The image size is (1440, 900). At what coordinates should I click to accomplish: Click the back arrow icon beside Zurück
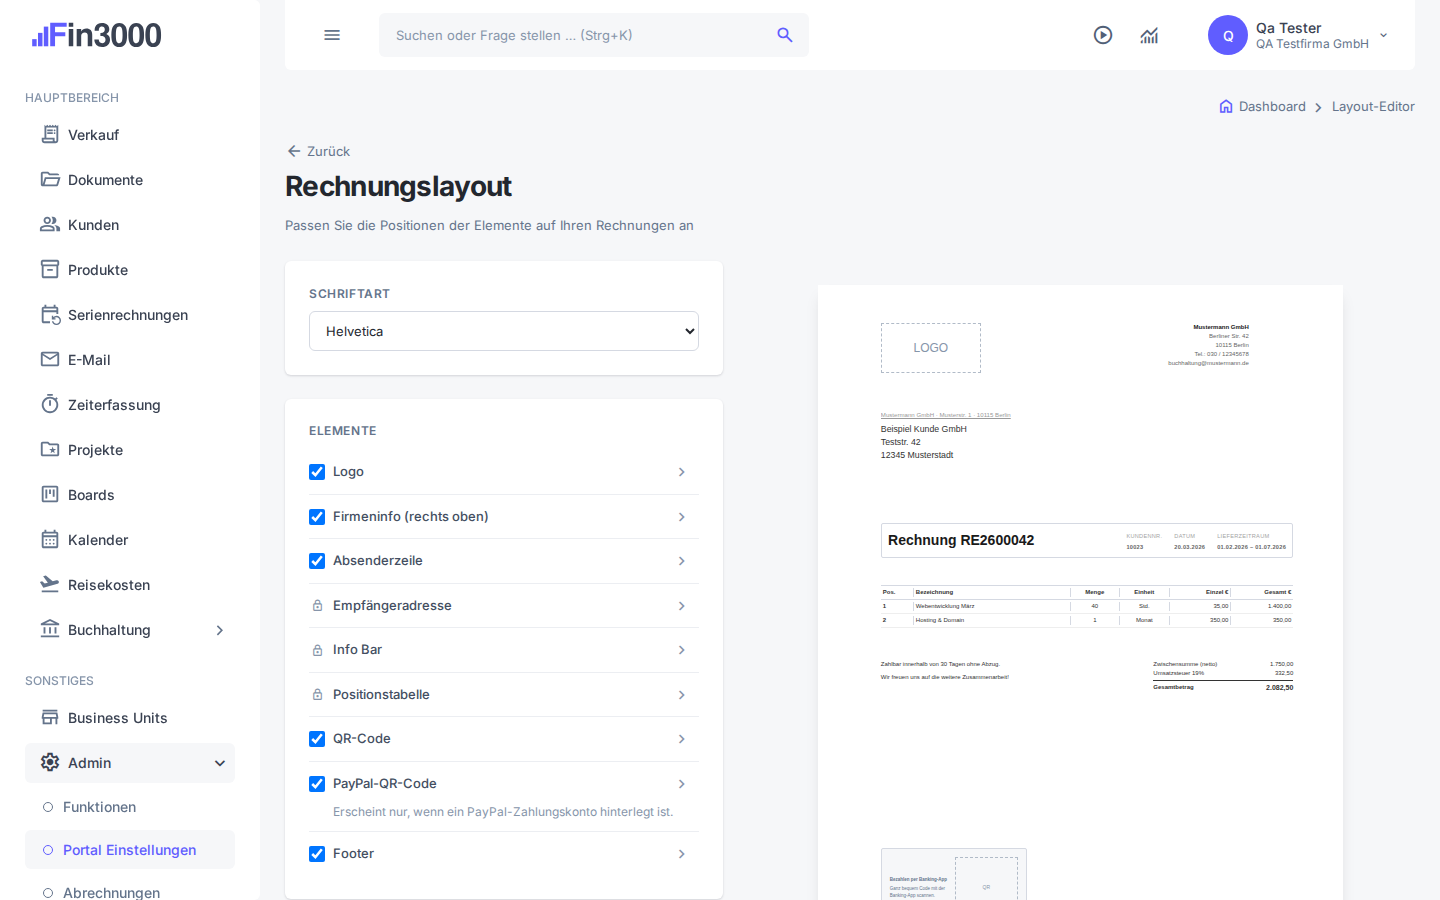tap(294, 151)
